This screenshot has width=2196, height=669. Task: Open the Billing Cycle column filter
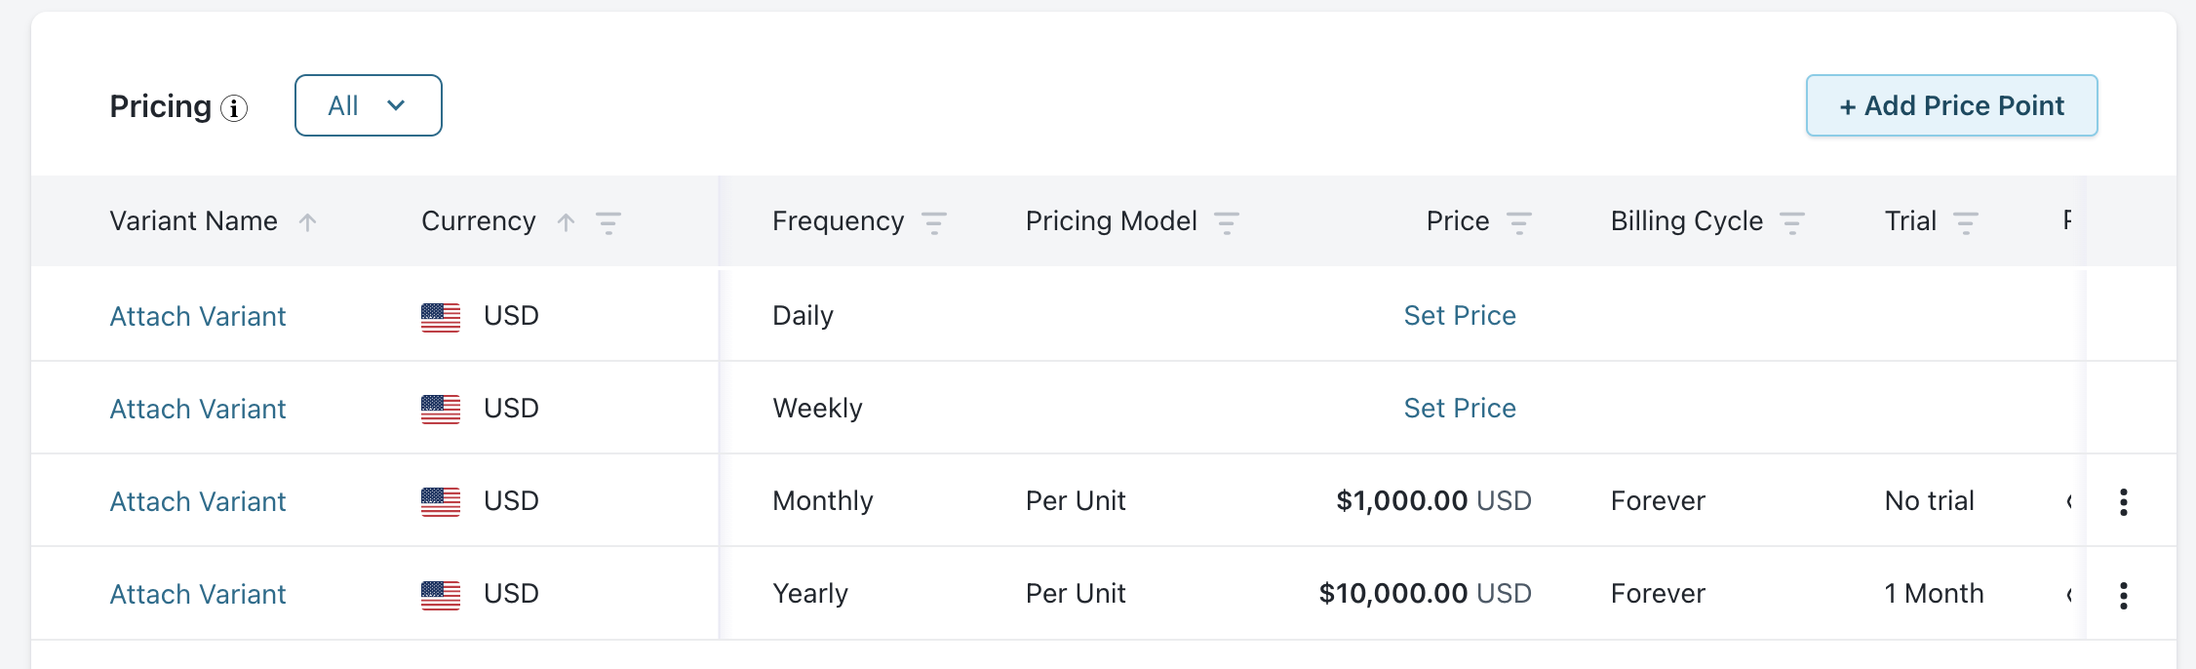pos(1792,222)
